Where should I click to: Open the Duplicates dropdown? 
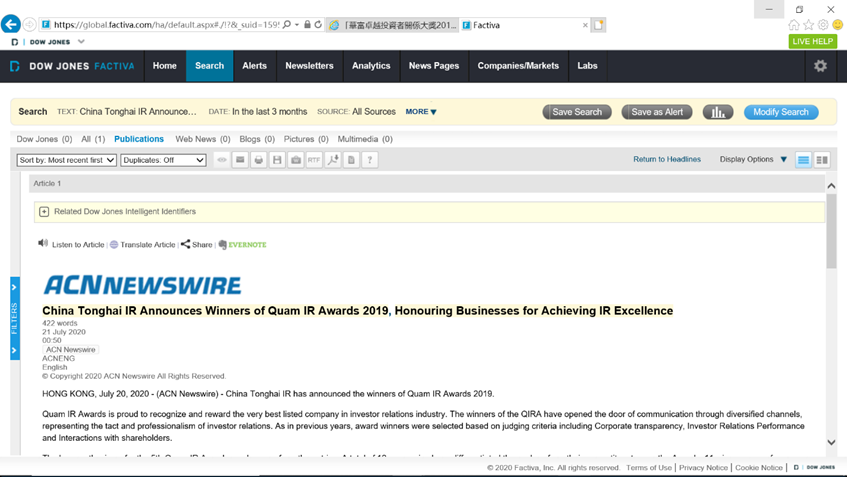[163, 160]
